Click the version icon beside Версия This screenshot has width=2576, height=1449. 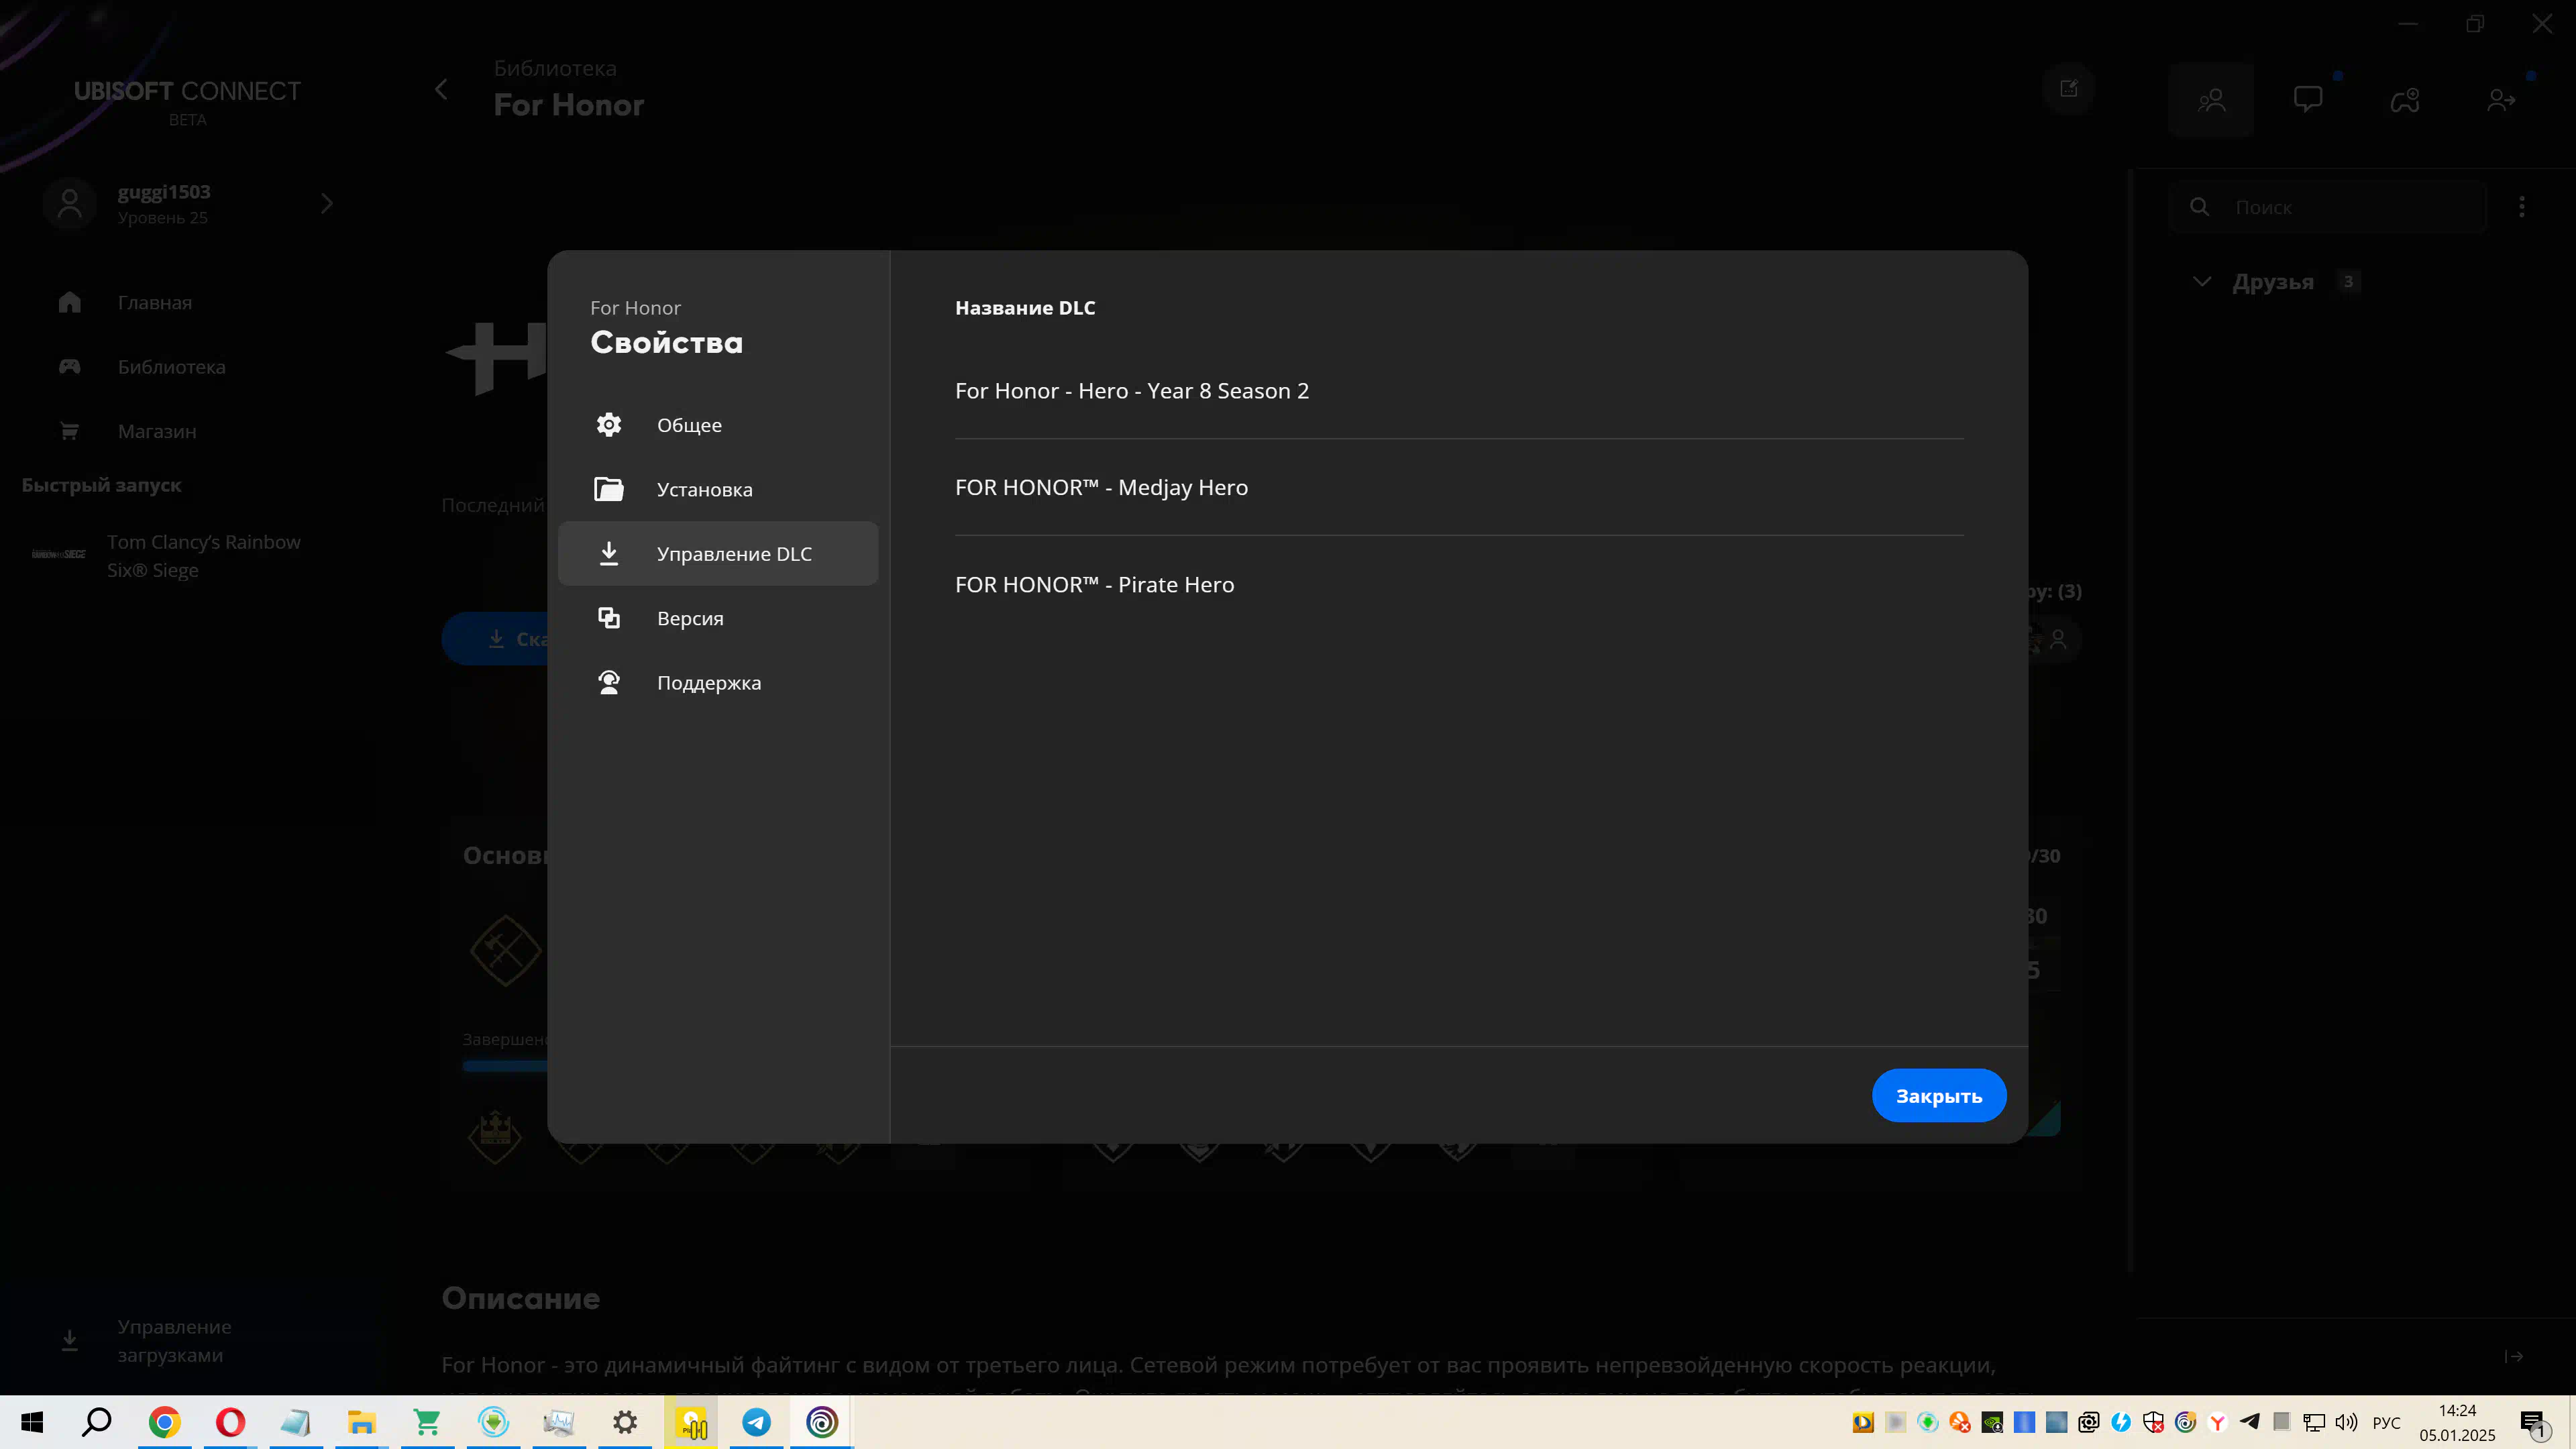click(608, 618)
